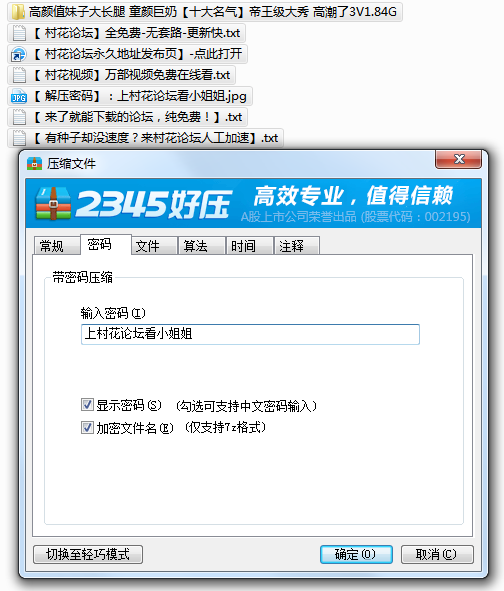Screen dimensions: 504x591
Task: Open the 文件 tab
Action: (x=154, y=246)
